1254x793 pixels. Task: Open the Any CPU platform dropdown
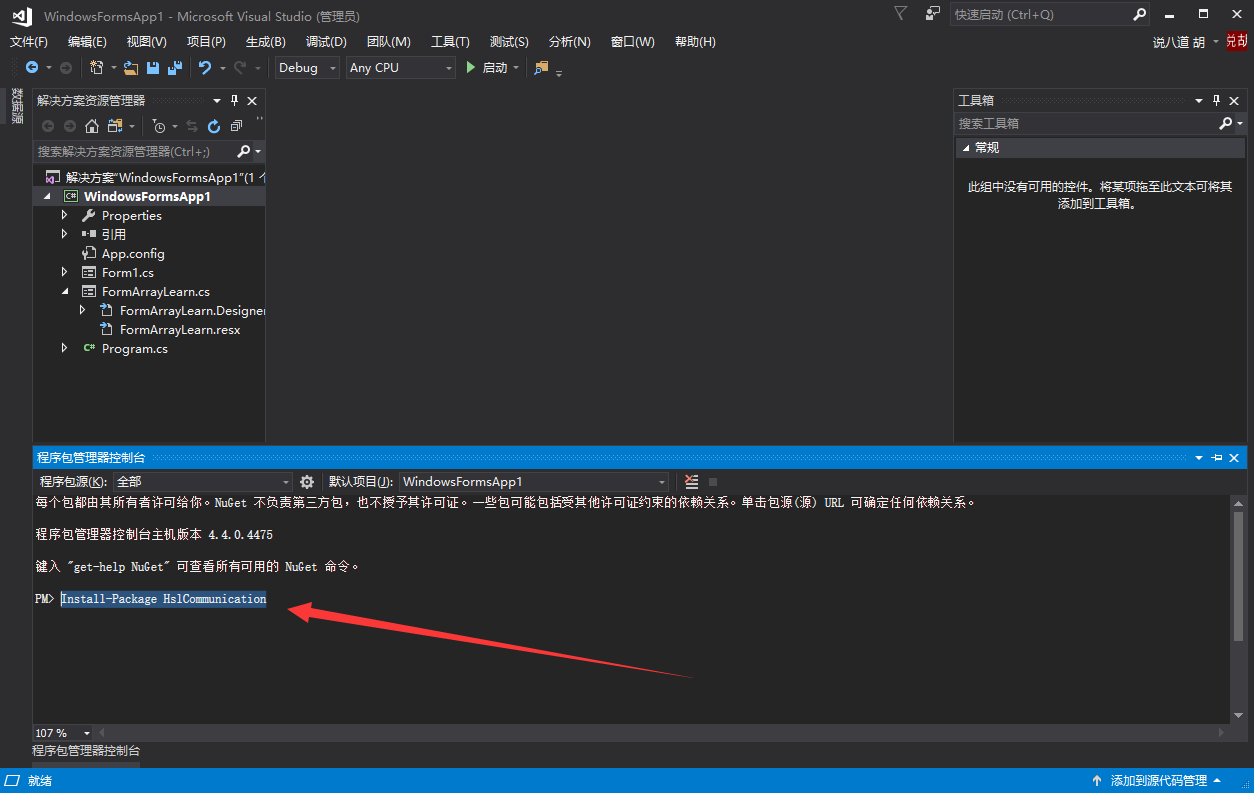pos(400,68)
